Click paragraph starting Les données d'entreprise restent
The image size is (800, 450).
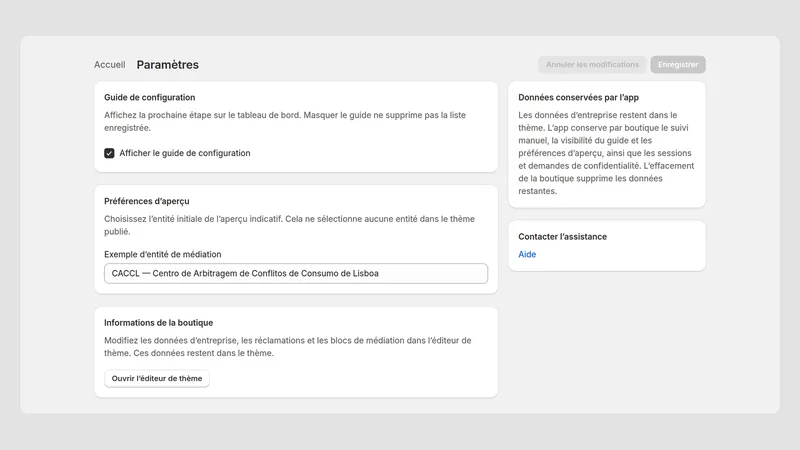pyautogui.click(x=606, y=153)
